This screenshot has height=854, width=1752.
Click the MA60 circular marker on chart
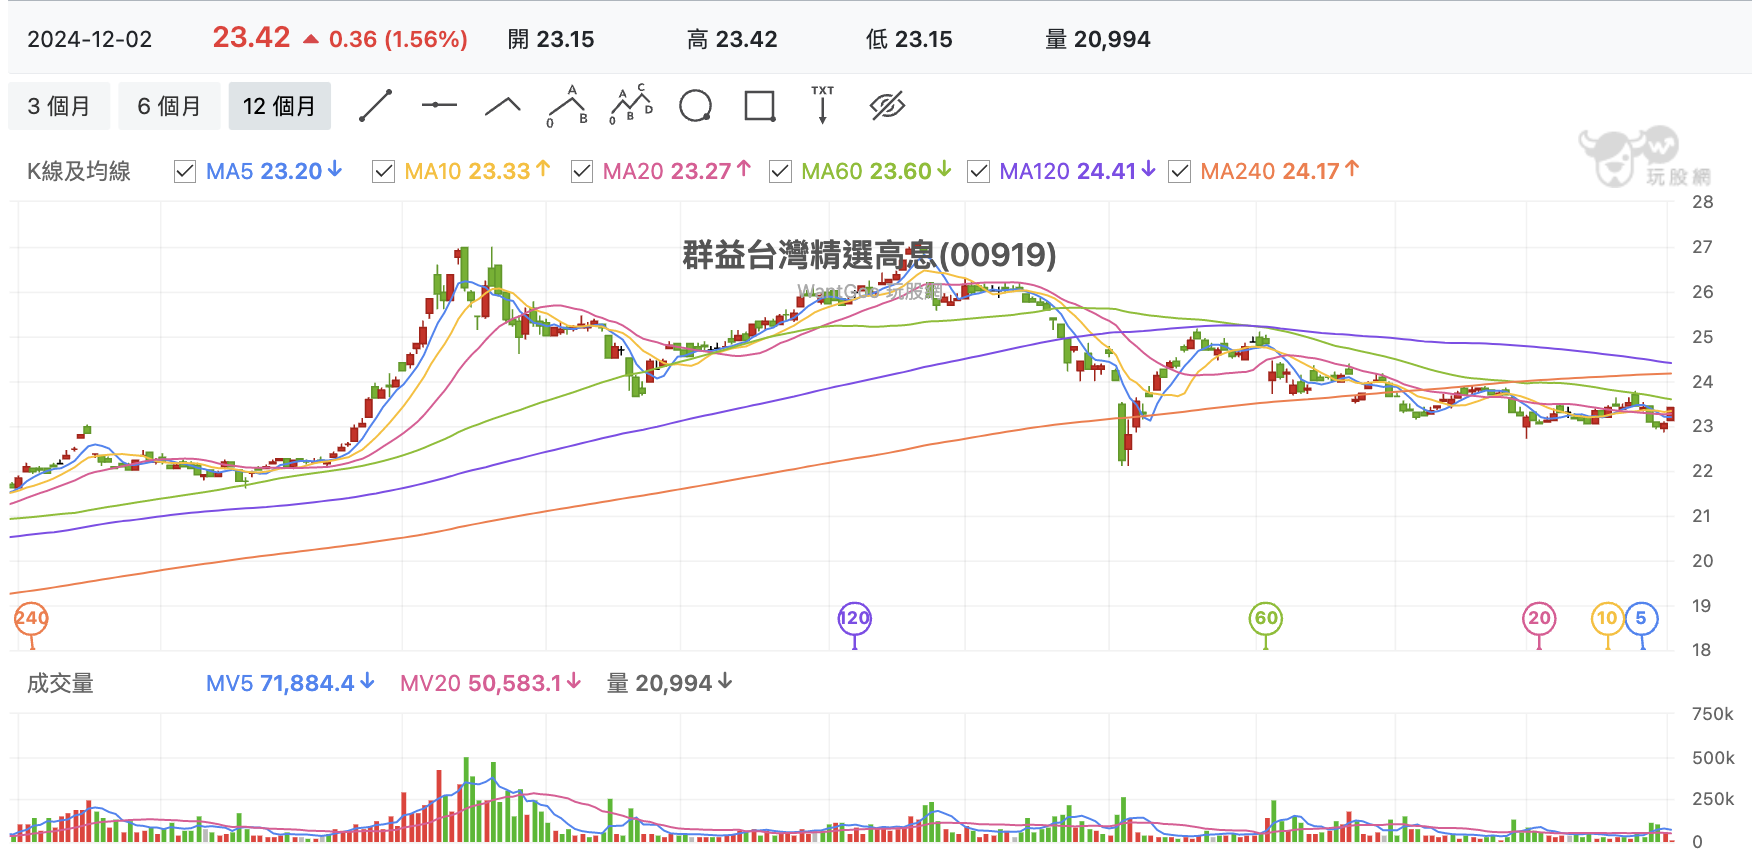click(1266, 618)
